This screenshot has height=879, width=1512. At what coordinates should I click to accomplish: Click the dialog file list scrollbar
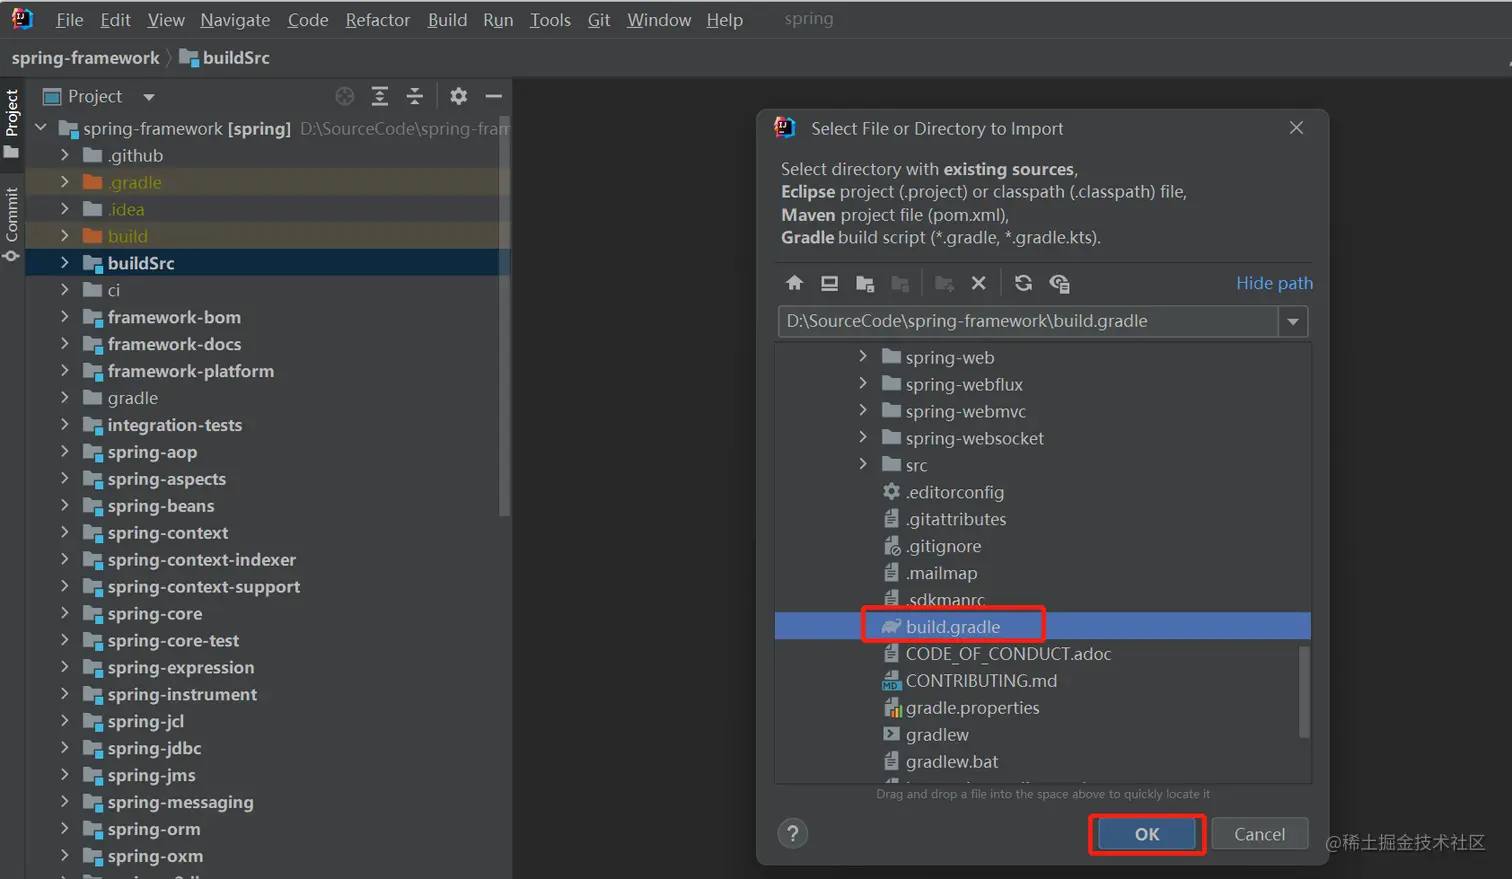(1303, 692)
